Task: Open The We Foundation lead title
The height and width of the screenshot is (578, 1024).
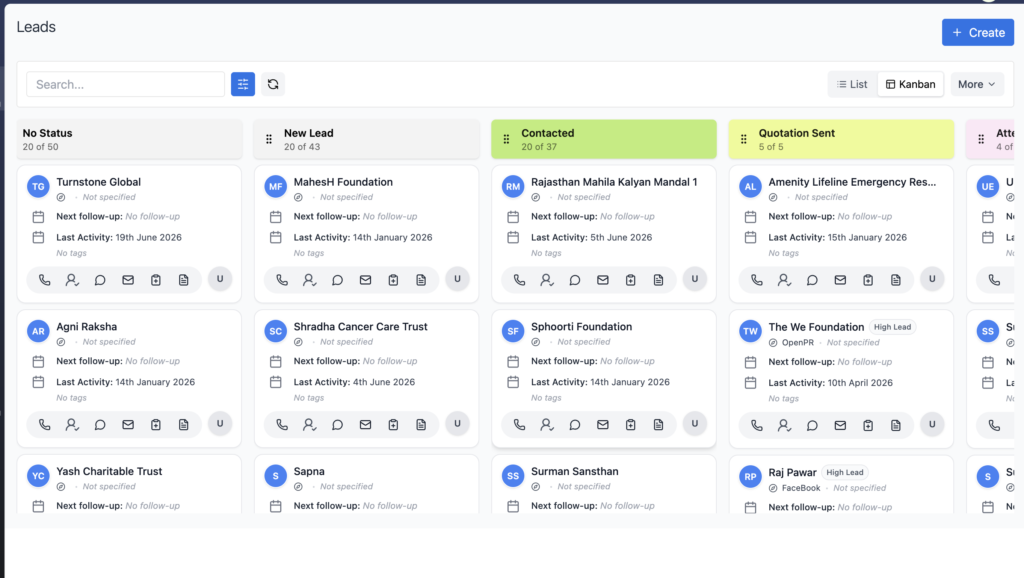Action: [816, 327]
